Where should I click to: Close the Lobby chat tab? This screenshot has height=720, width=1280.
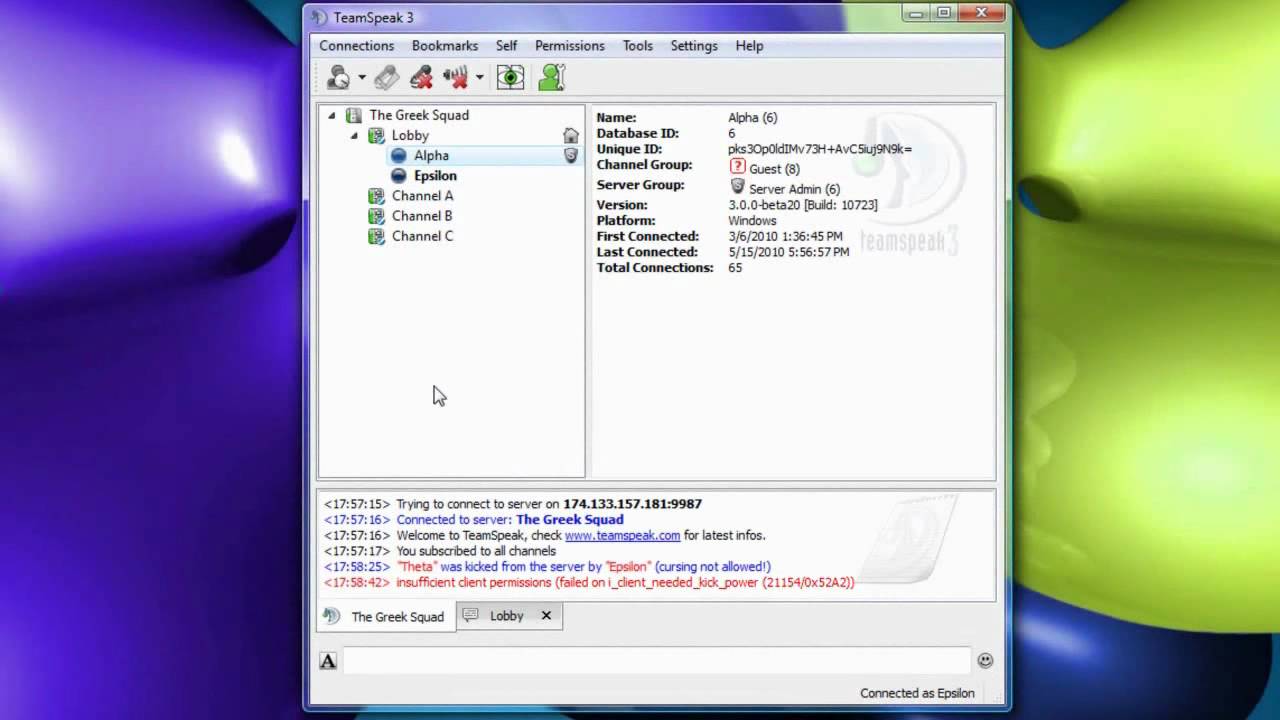(x=546, y=616)
